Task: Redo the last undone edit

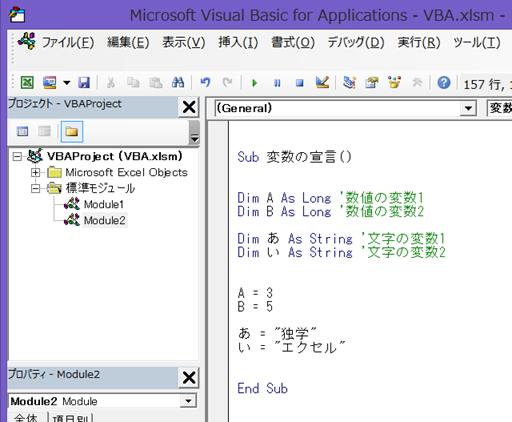Action: (228, 82)
